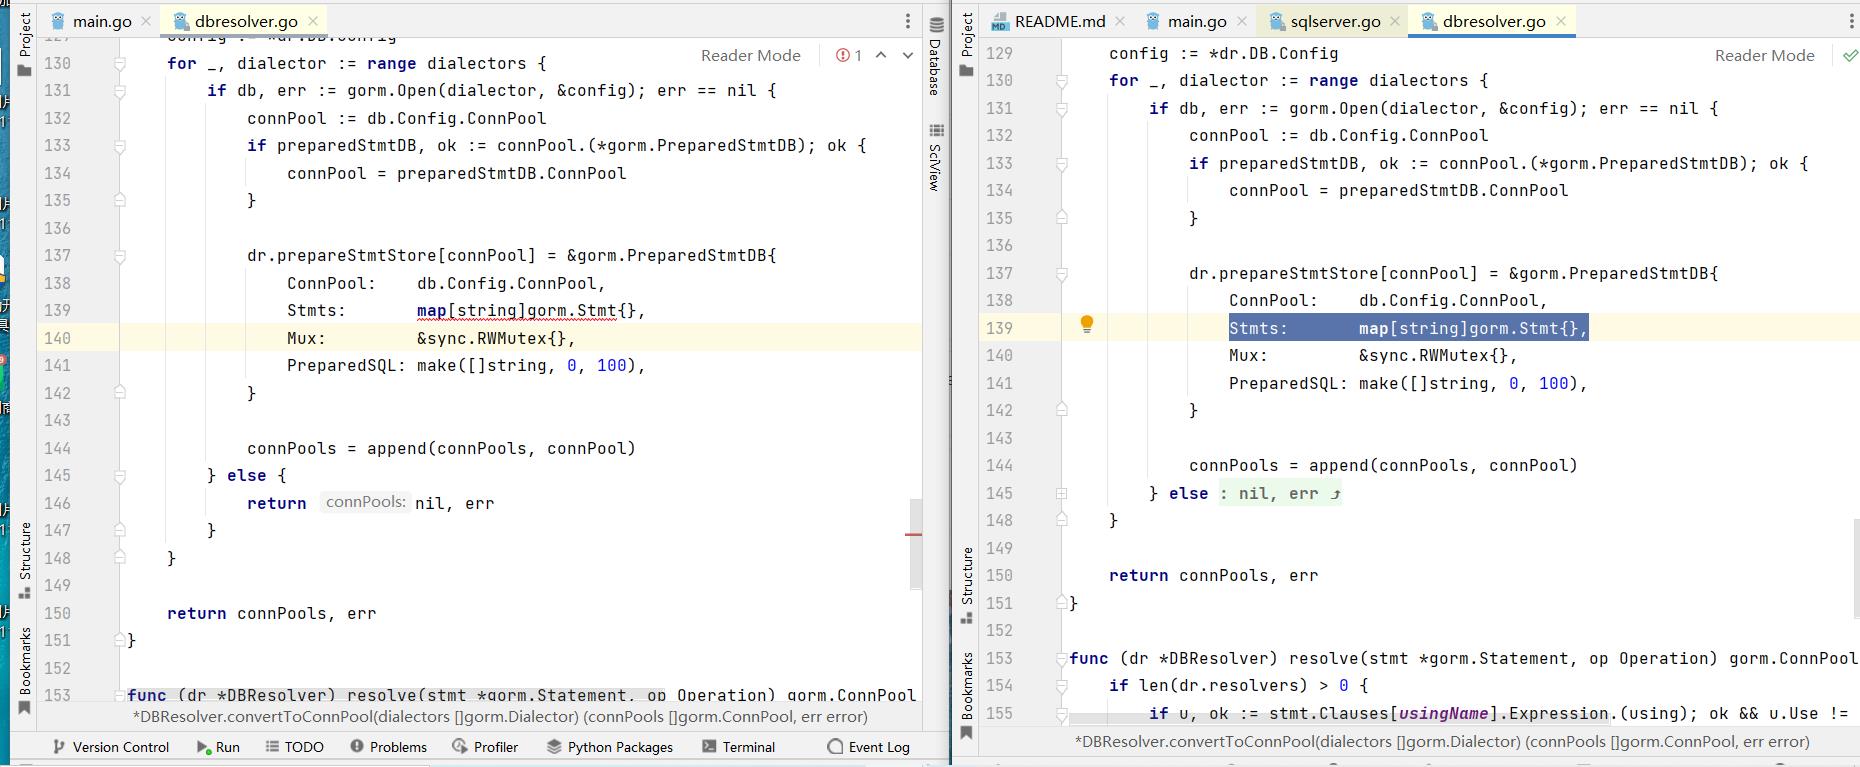1860x767 pixels.
Task: Open the Problems tool window
Action: click(x=388, y=747)
